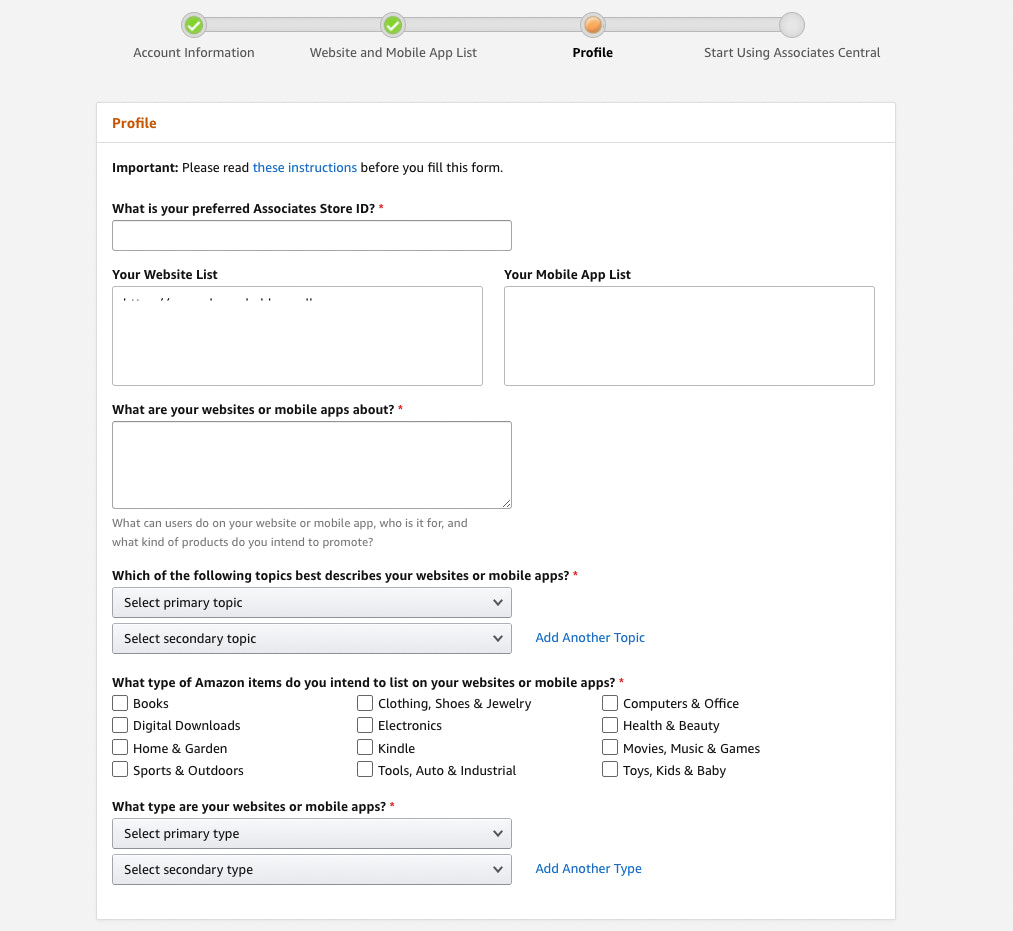The height and width of the screenshot is (931, 1013).
Task: Select the Kindle checkbox
Action: click(x=365, y=747)
